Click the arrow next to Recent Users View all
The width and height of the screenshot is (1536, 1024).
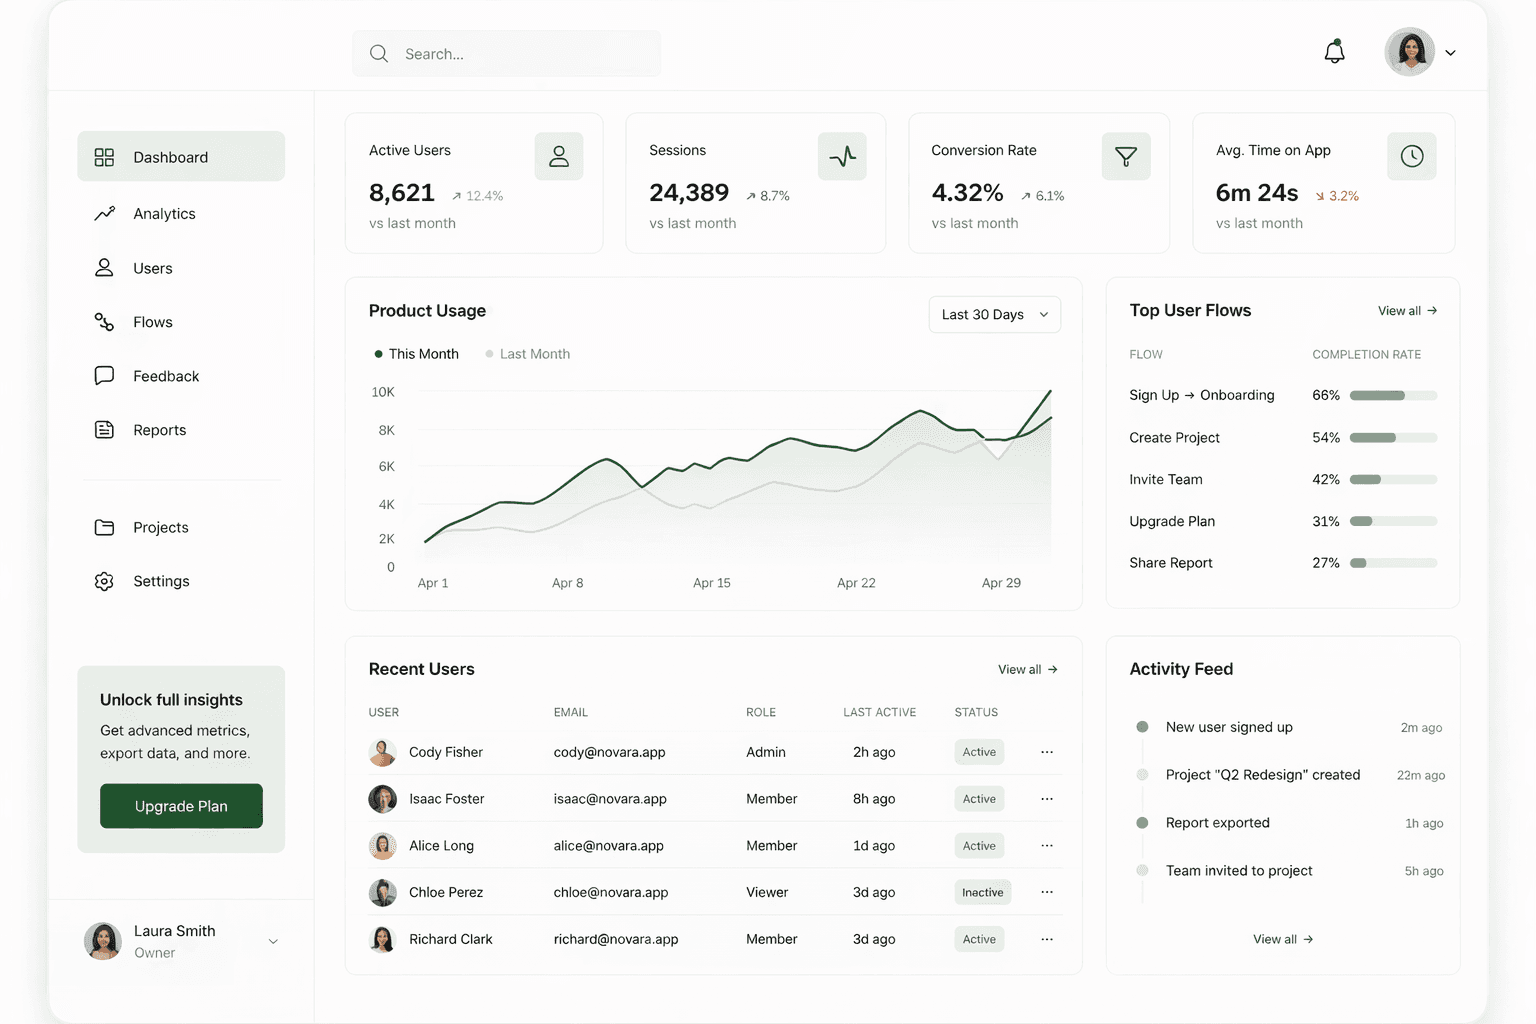1052,670
